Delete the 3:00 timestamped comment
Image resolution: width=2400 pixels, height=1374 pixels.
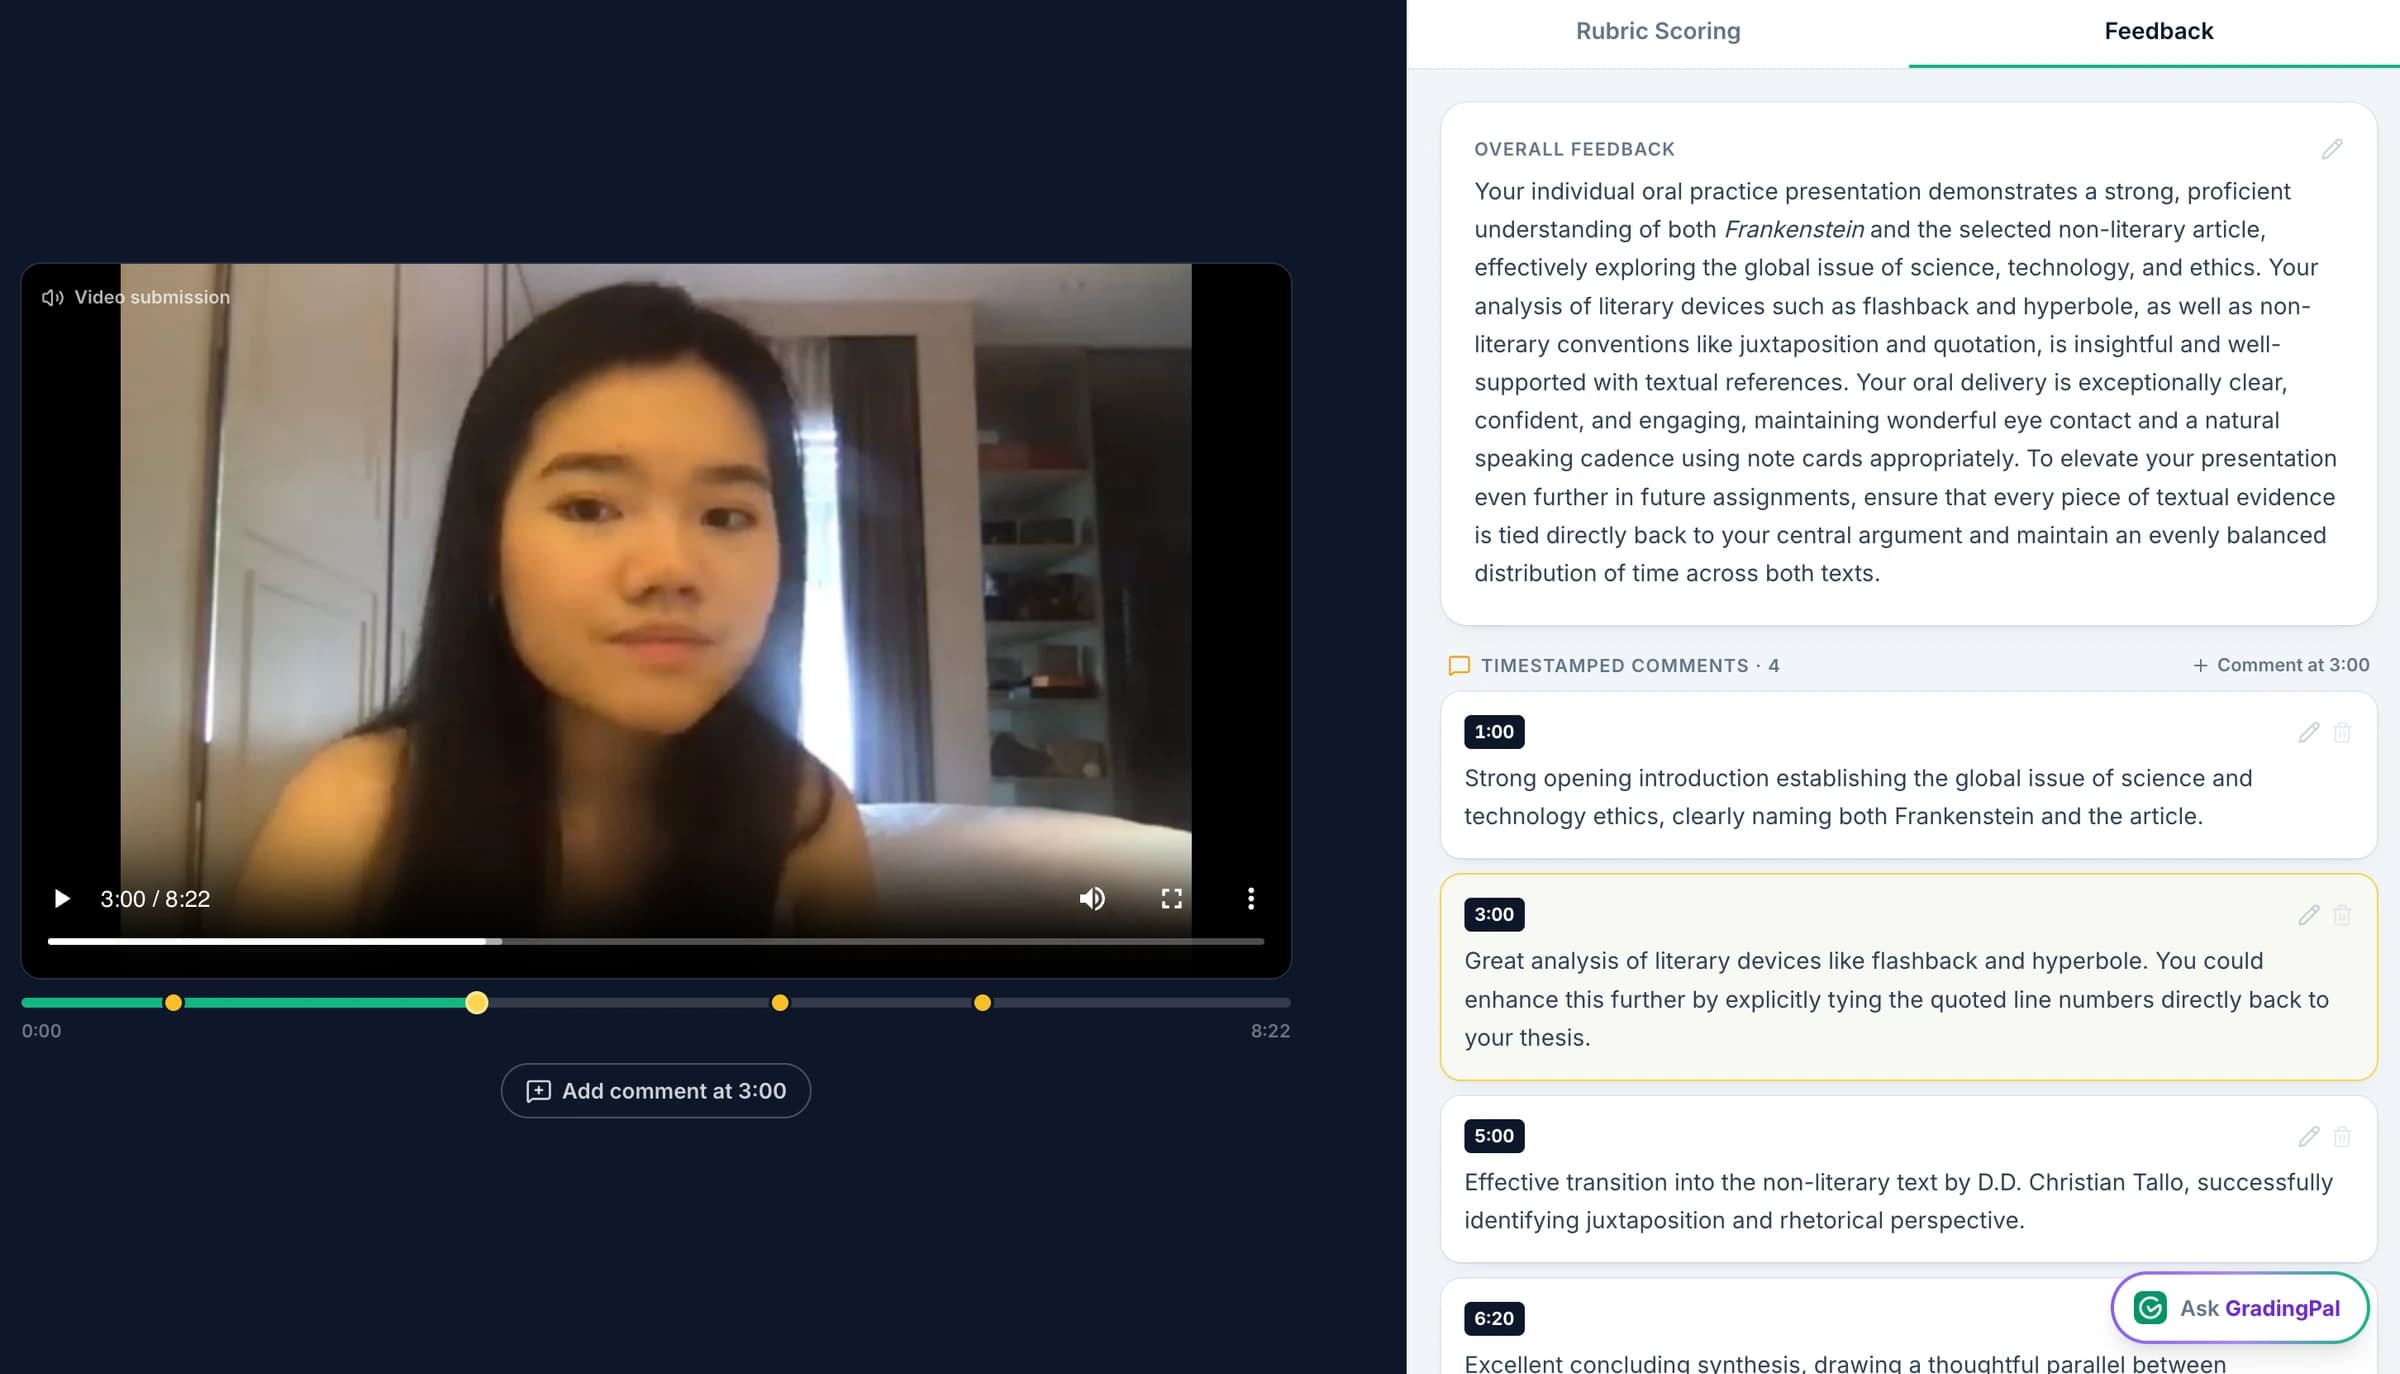pyautogui.click(x=2342, y=915)
